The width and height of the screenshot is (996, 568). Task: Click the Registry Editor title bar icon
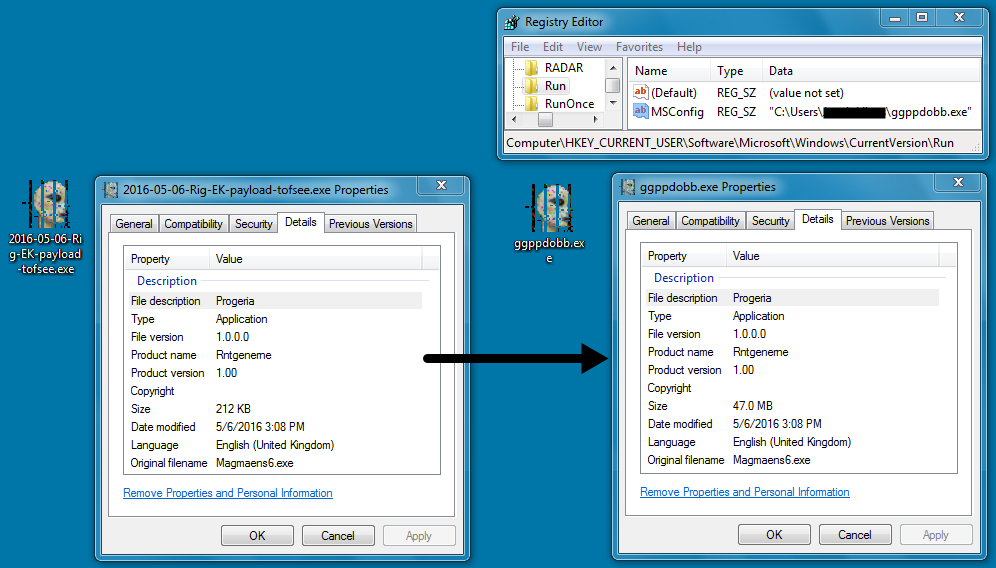pyautogui.click(x=512, y=22)
